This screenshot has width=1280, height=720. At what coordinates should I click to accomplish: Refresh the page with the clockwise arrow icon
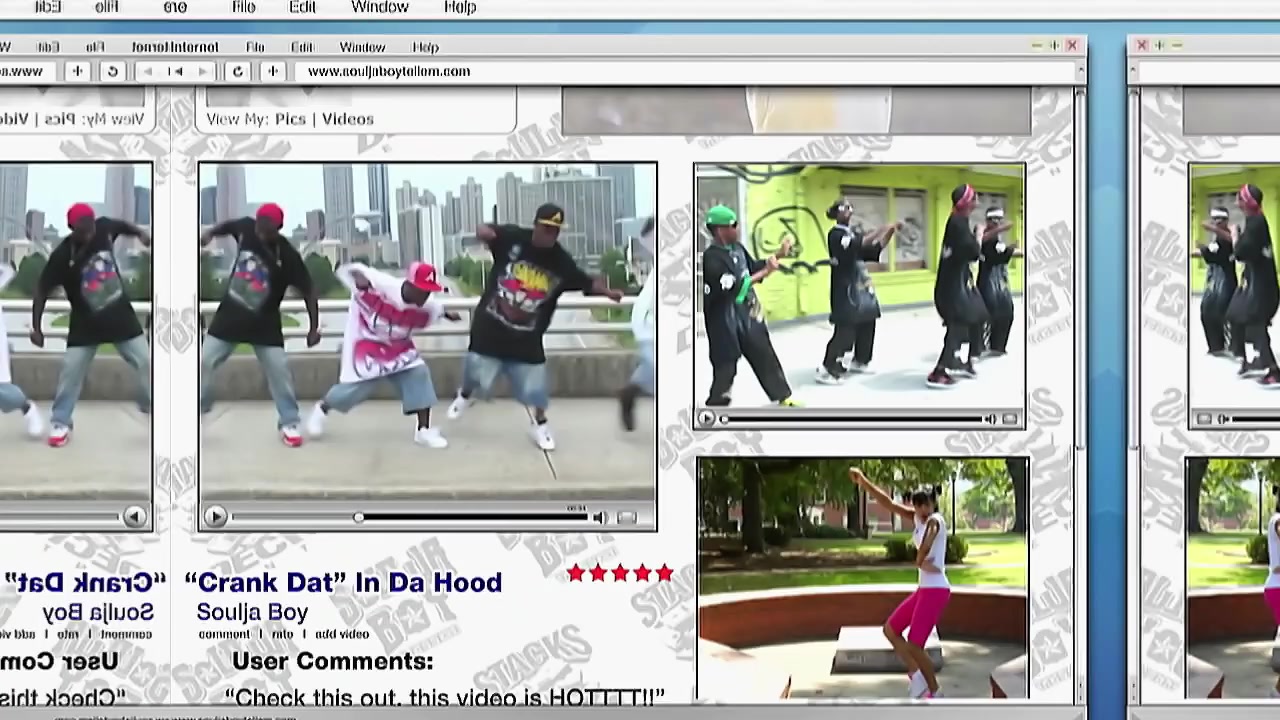point(237,71)
